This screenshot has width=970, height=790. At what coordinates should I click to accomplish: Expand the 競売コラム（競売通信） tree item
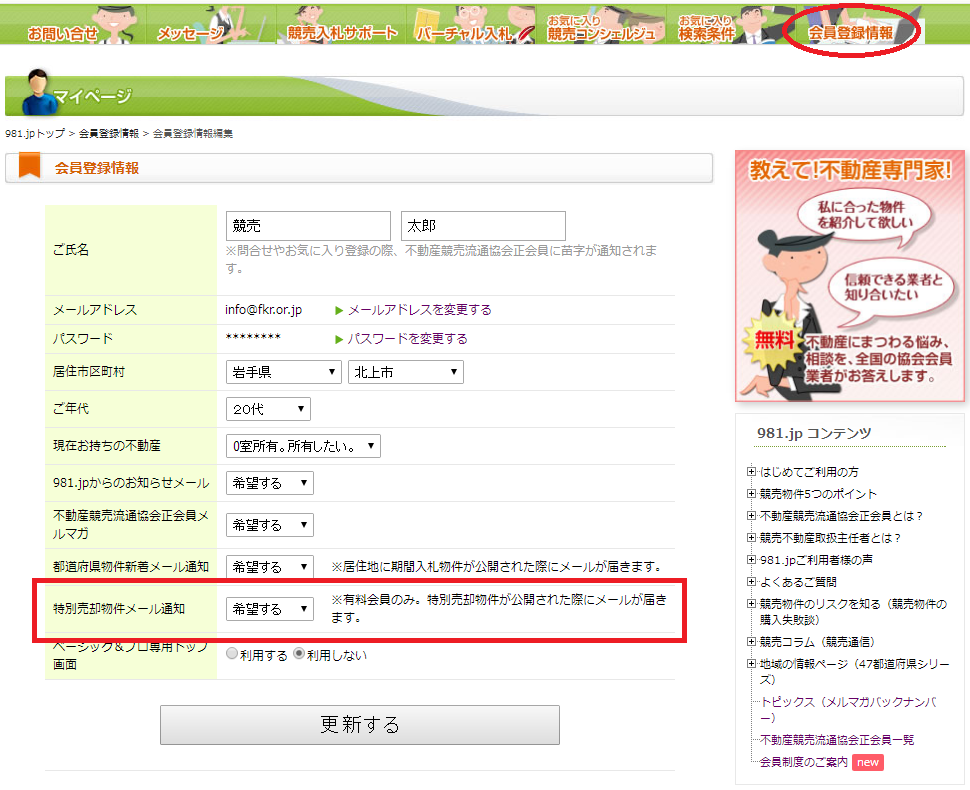(752, 642)
